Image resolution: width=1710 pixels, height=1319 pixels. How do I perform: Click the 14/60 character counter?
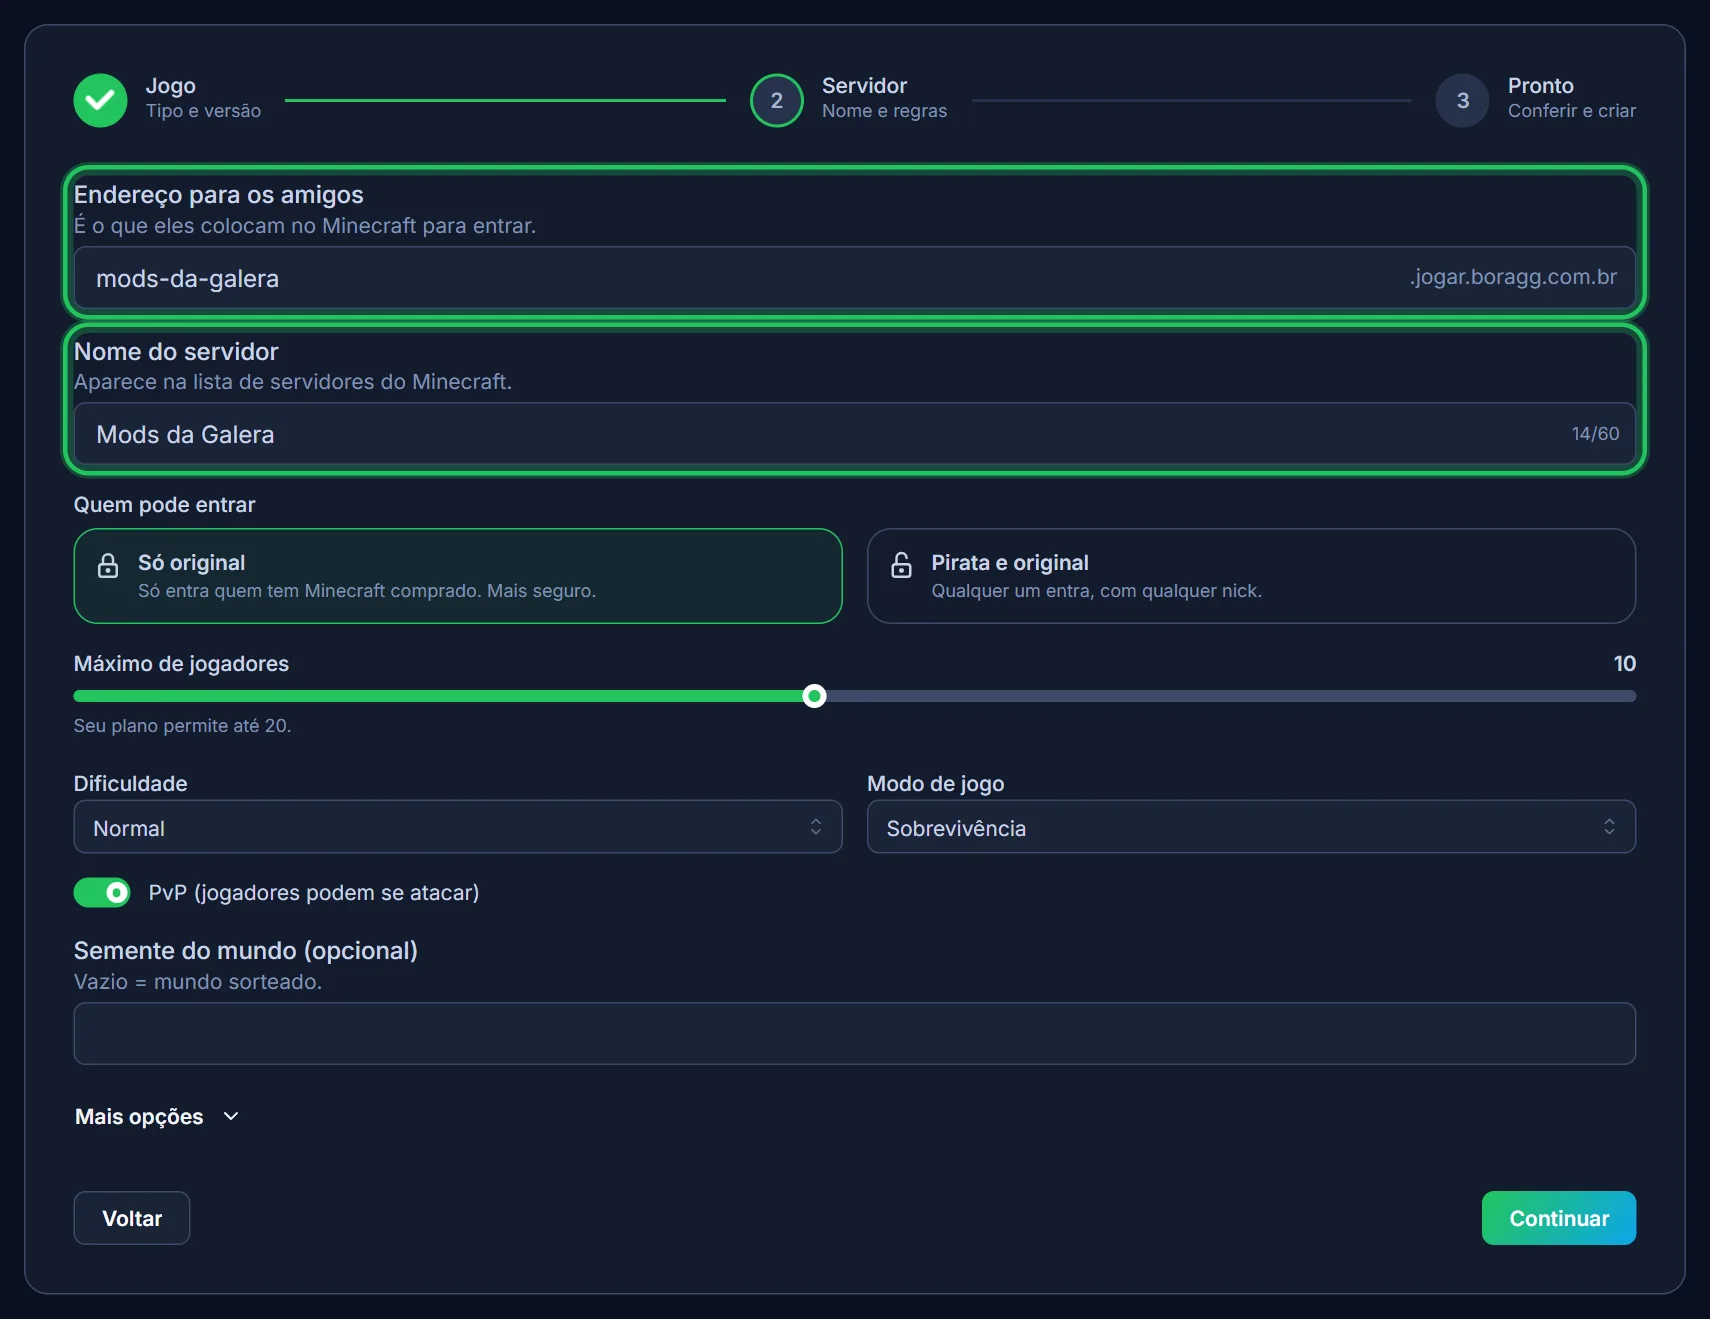1595,434
